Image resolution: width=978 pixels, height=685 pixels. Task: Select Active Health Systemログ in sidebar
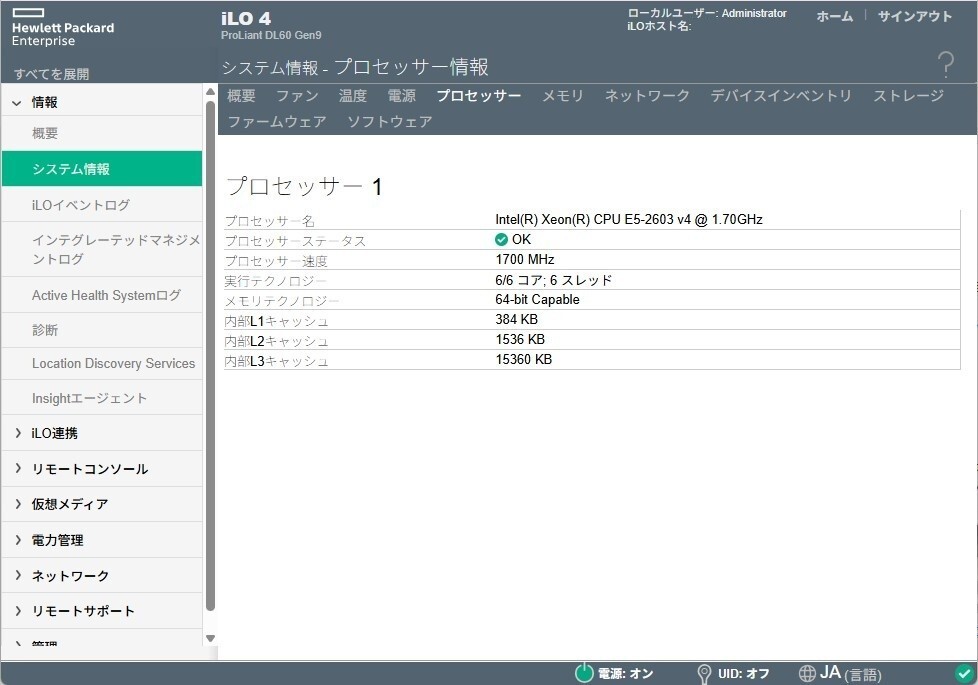tap(106, 295)
